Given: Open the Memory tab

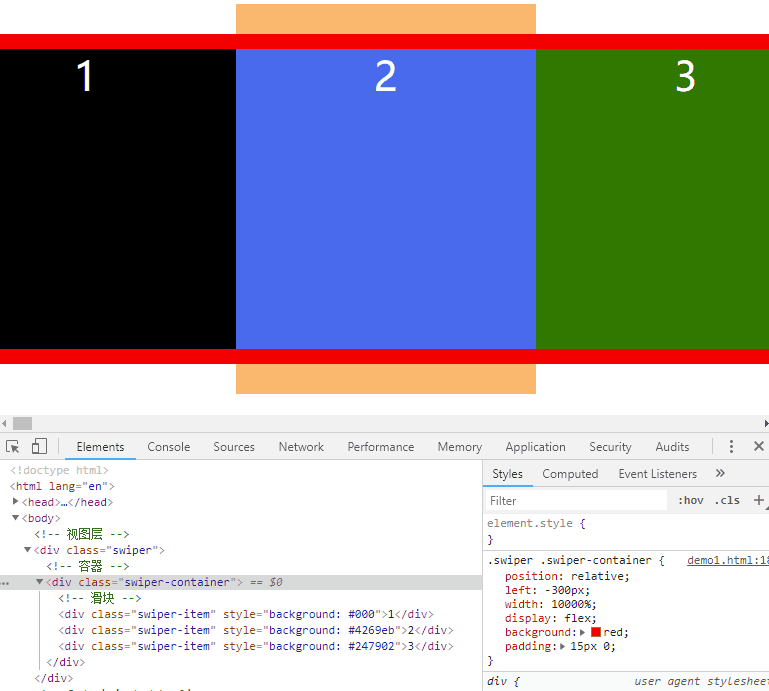Looking at the screenshot, I should (x=460, y=447).
